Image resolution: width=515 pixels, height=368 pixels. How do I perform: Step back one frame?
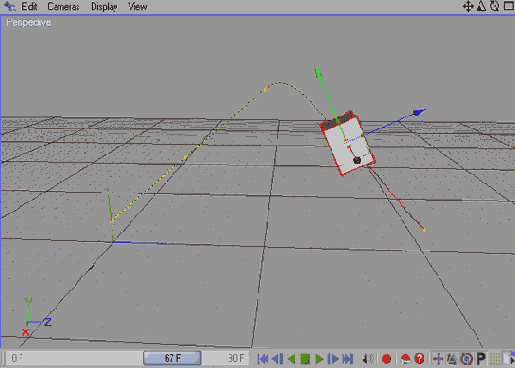tap(277, 359)
